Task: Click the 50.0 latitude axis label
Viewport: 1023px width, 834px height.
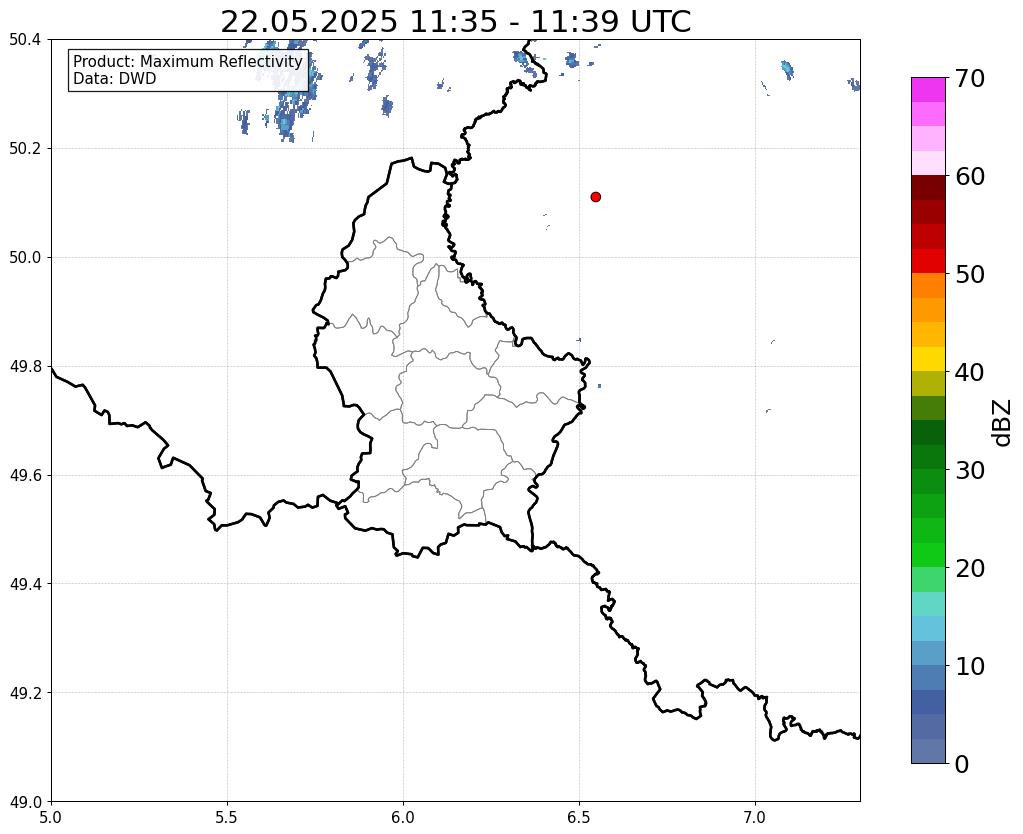Action: 25,258
